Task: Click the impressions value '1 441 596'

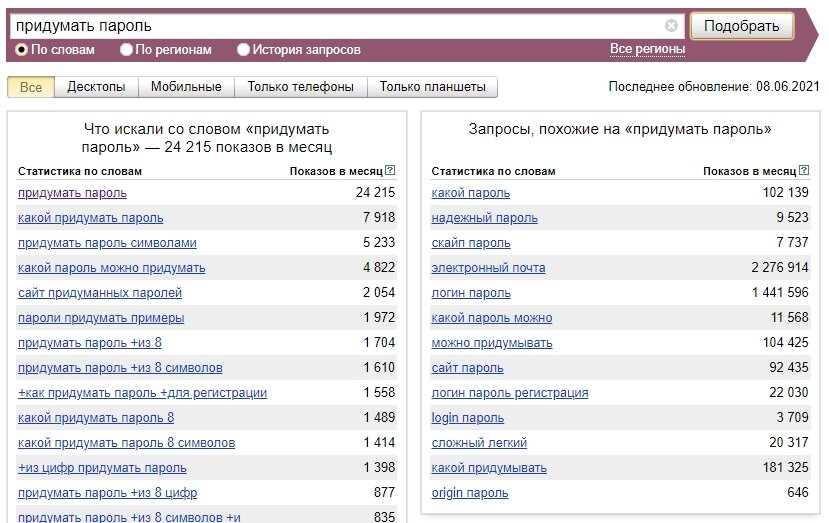Action: pyautogui.click(x=780, y=292)
